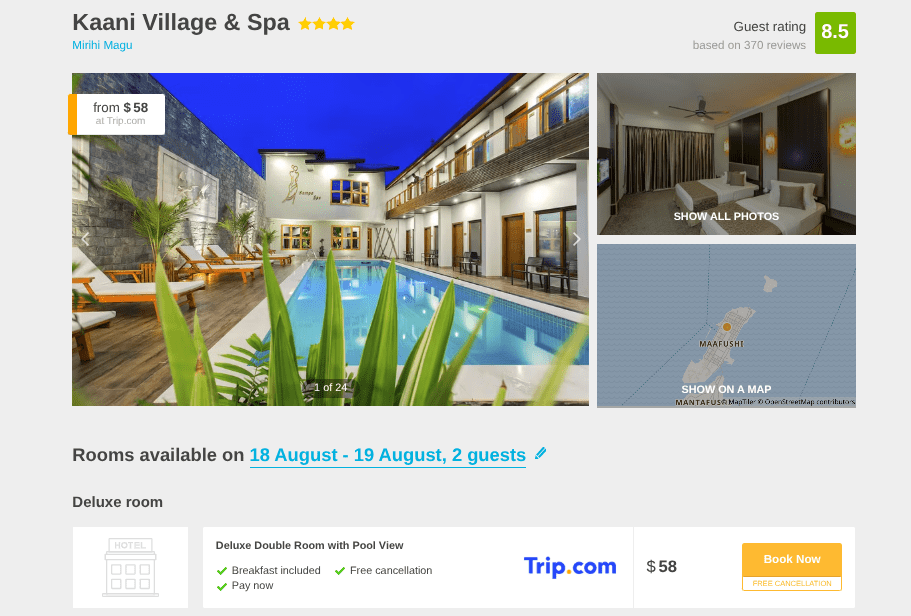Click the Pay now checkmark

221,586
